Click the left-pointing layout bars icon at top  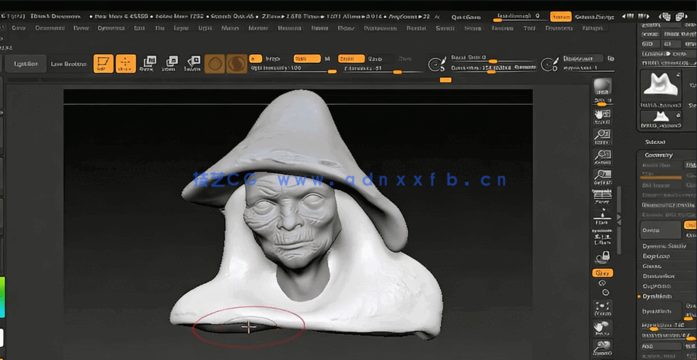pyautogui.click(x=629, y=16)
